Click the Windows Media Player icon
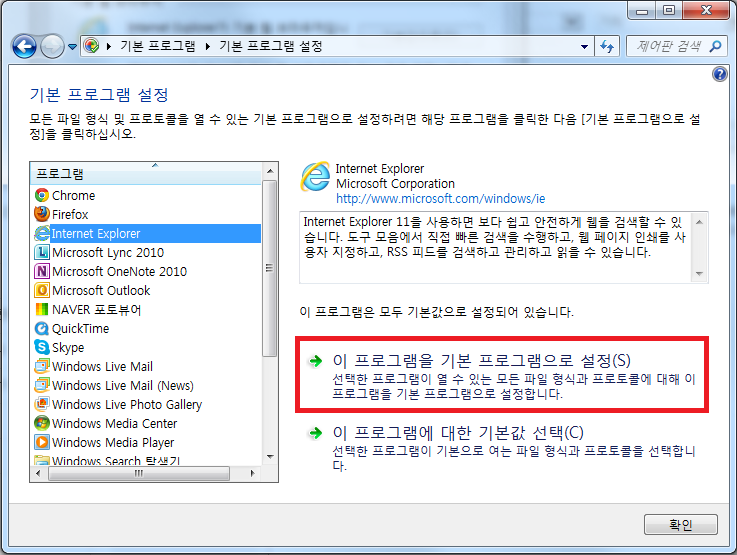 pos(42,442)
